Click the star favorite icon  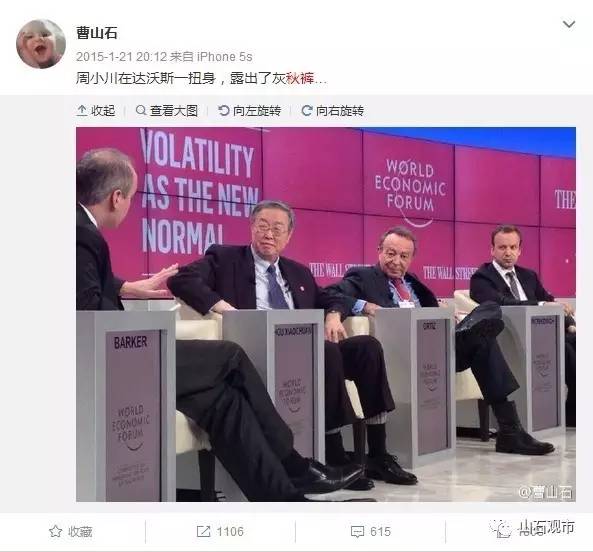click(x=56, y=532)
